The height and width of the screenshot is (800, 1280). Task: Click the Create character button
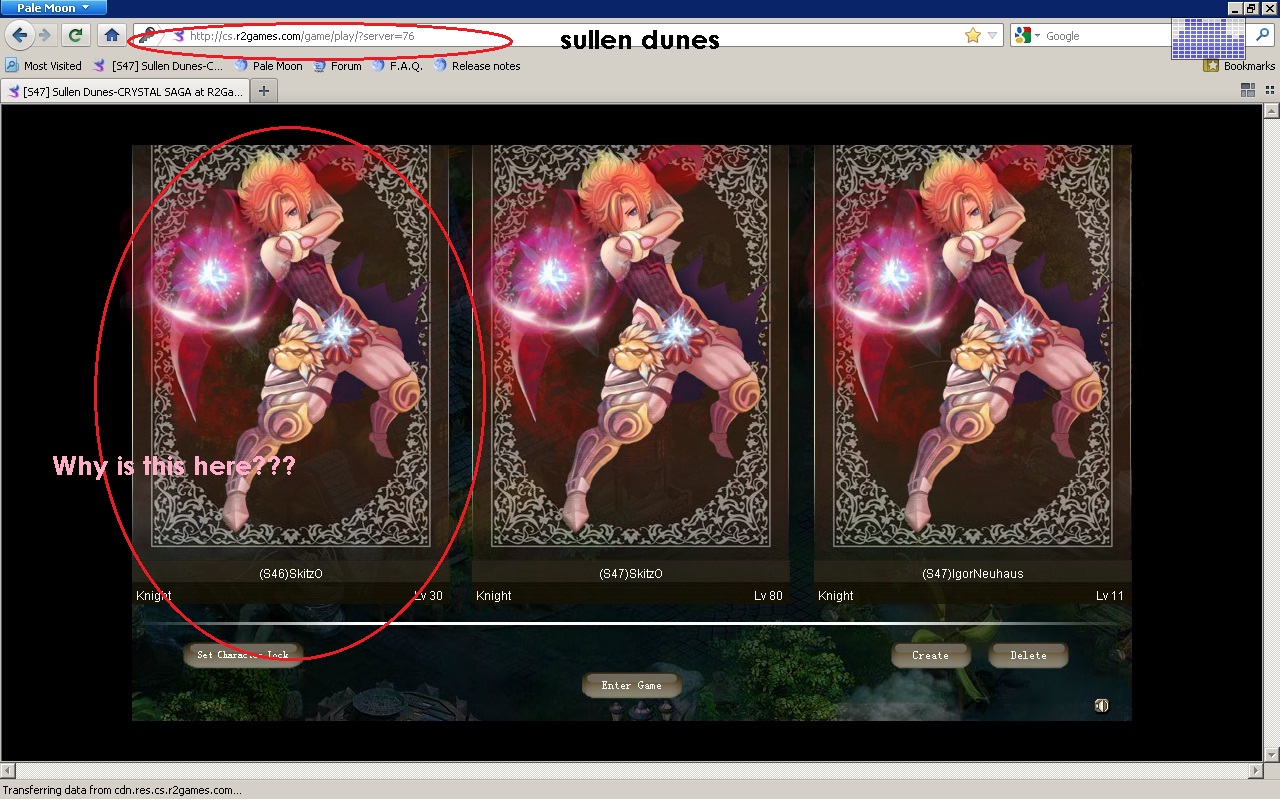(x=930, y=655)
